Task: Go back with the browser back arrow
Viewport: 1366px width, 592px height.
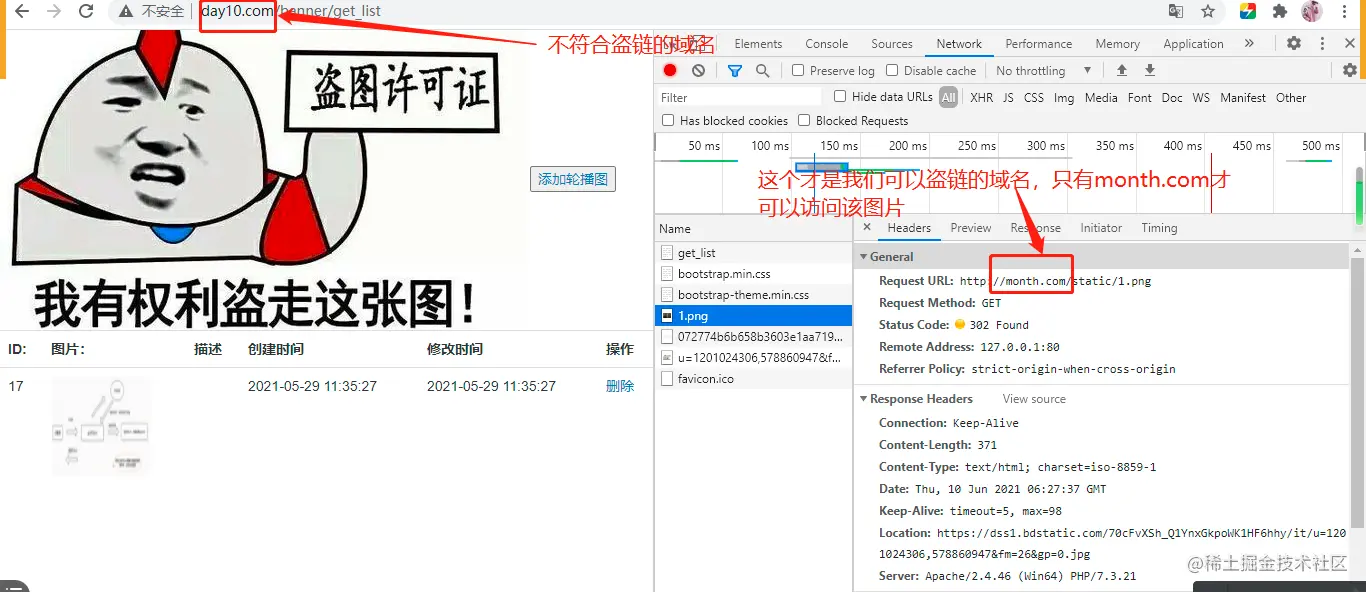Action: pos(21,12)
